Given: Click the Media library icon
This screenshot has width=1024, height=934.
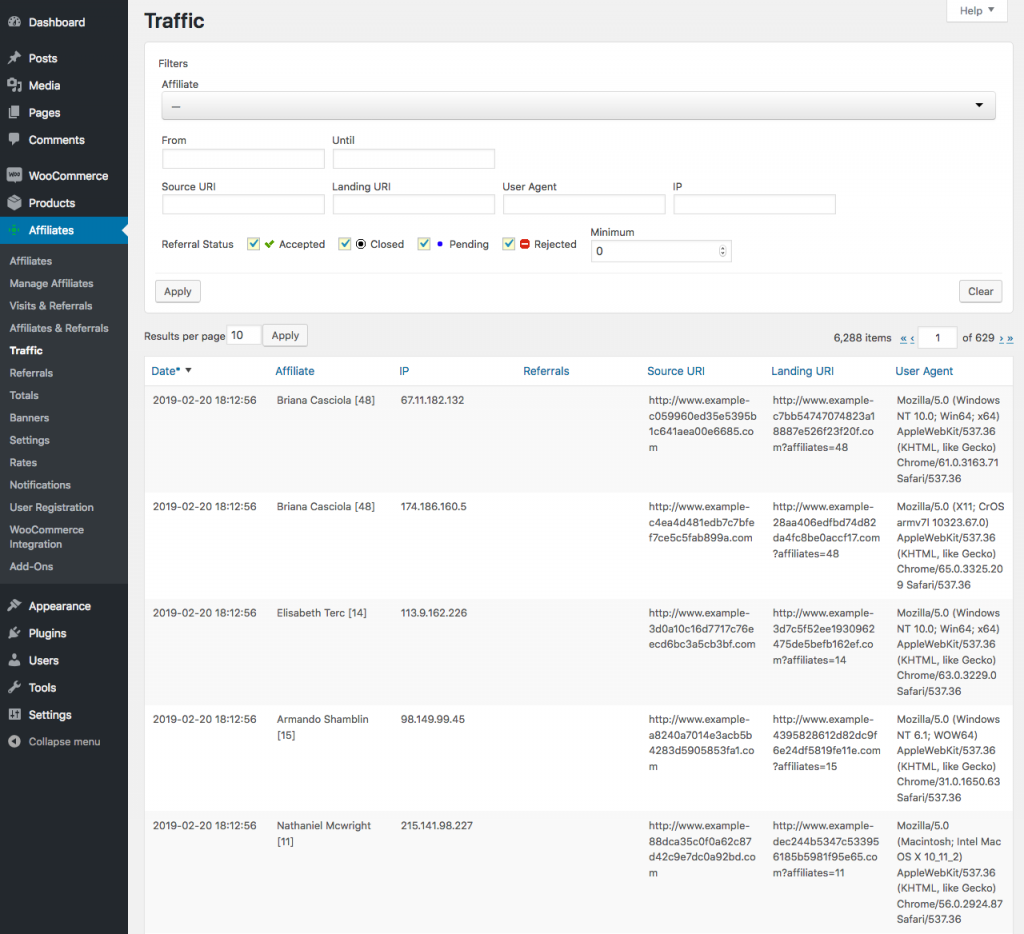Looking at the screenshot, I should pyautogui.click(x=14, y=86).
